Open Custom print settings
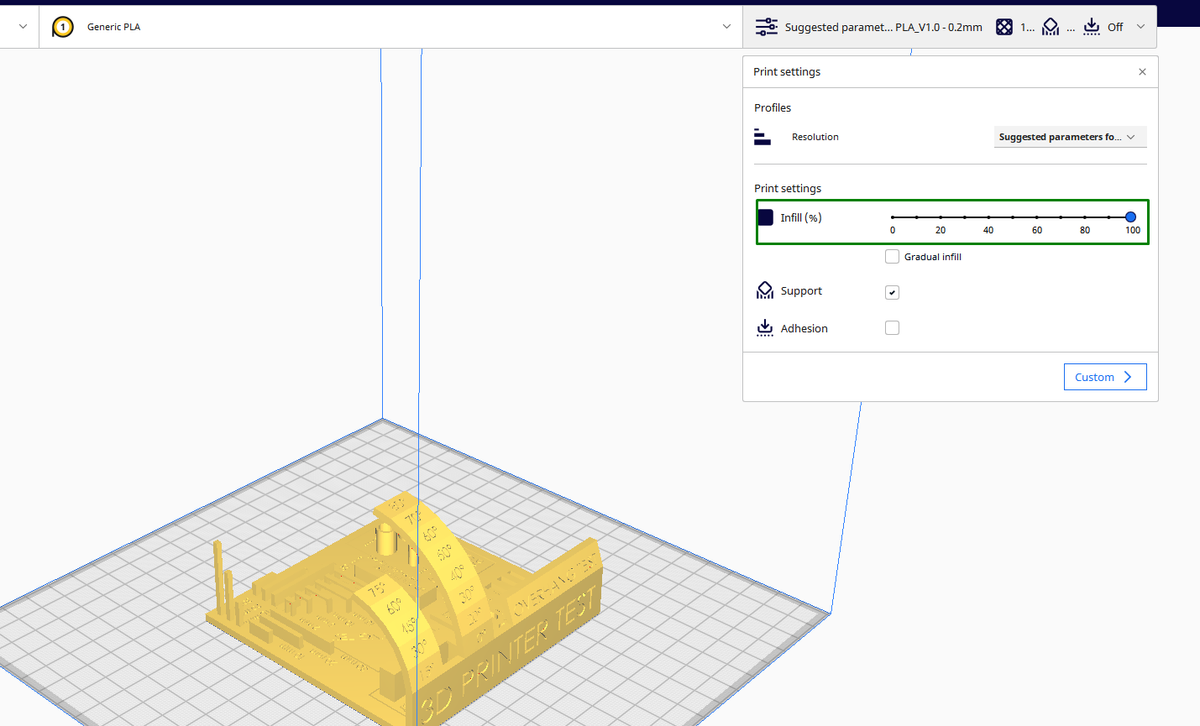This screenshot has height=726, width=1200. [x=1105, y=376]
